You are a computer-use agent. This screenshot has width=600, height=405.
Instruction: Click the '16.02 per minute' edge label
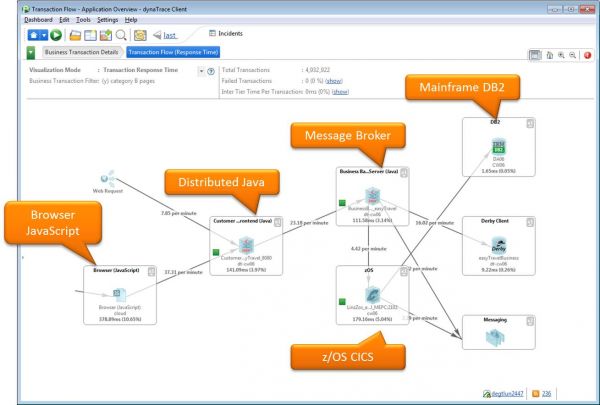[x=435, y=223]
